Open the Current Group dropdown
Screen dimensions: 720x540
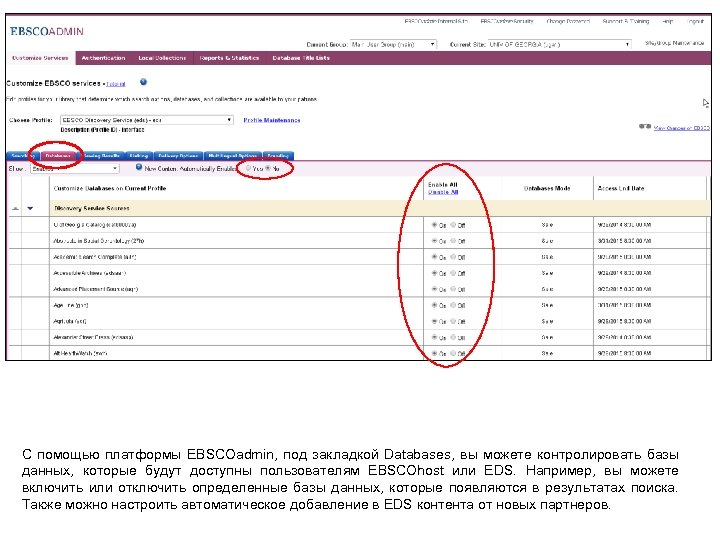(x=394, y=45)
